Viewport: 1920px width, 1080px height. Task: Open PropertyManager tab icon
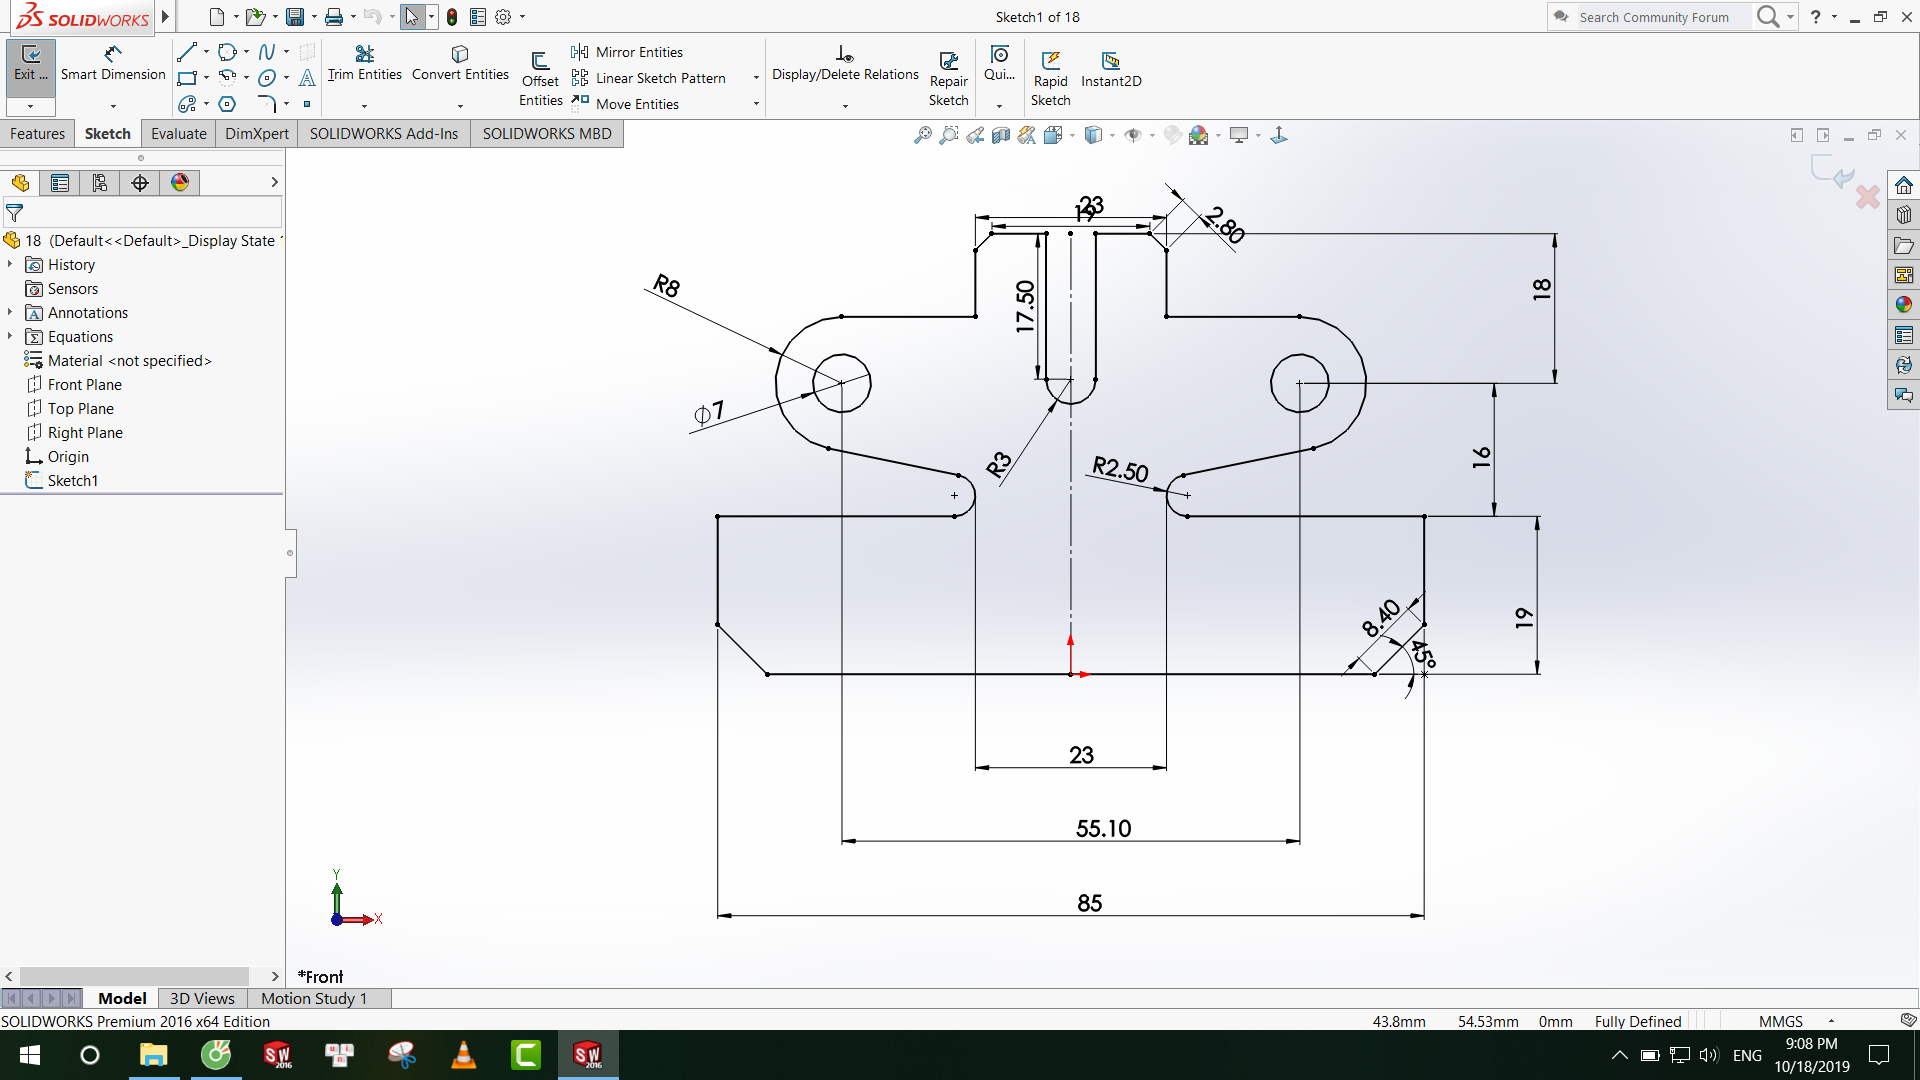click(60, 182)
